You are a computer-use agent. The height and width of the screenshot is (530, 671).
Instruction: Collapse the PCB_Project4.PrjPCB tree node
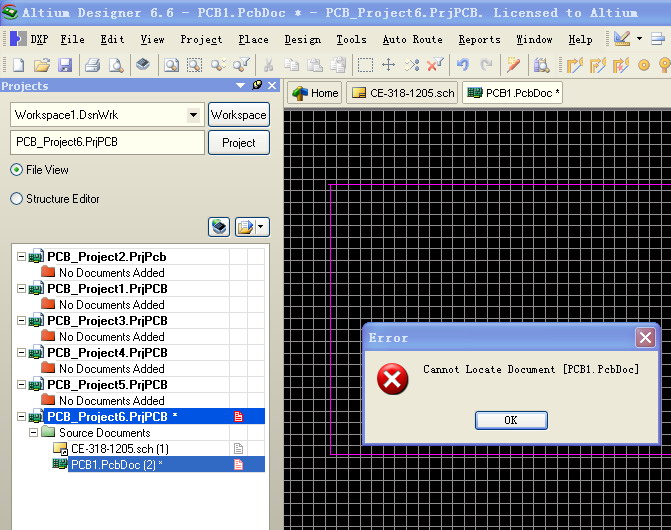click(21, 352)
